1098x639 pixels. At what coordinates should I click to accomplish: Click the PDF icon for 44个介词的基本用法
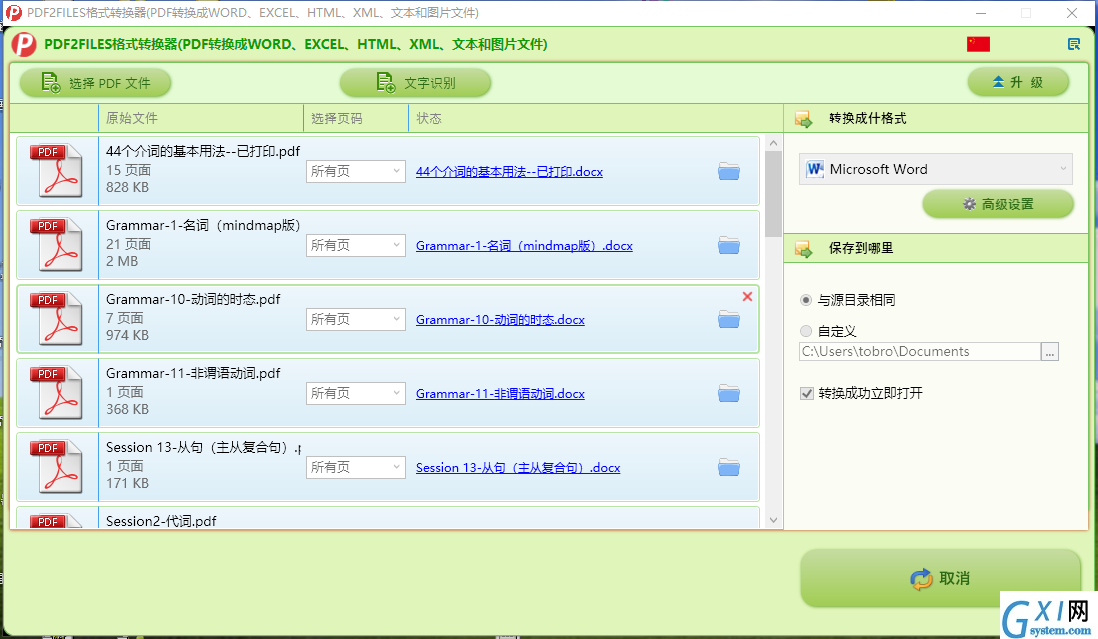(x=56, y=171)
